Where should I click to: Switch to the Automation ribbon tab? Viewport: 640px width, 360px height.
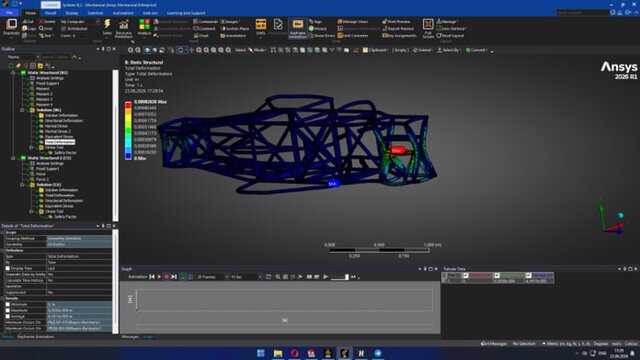click(123, 13)
